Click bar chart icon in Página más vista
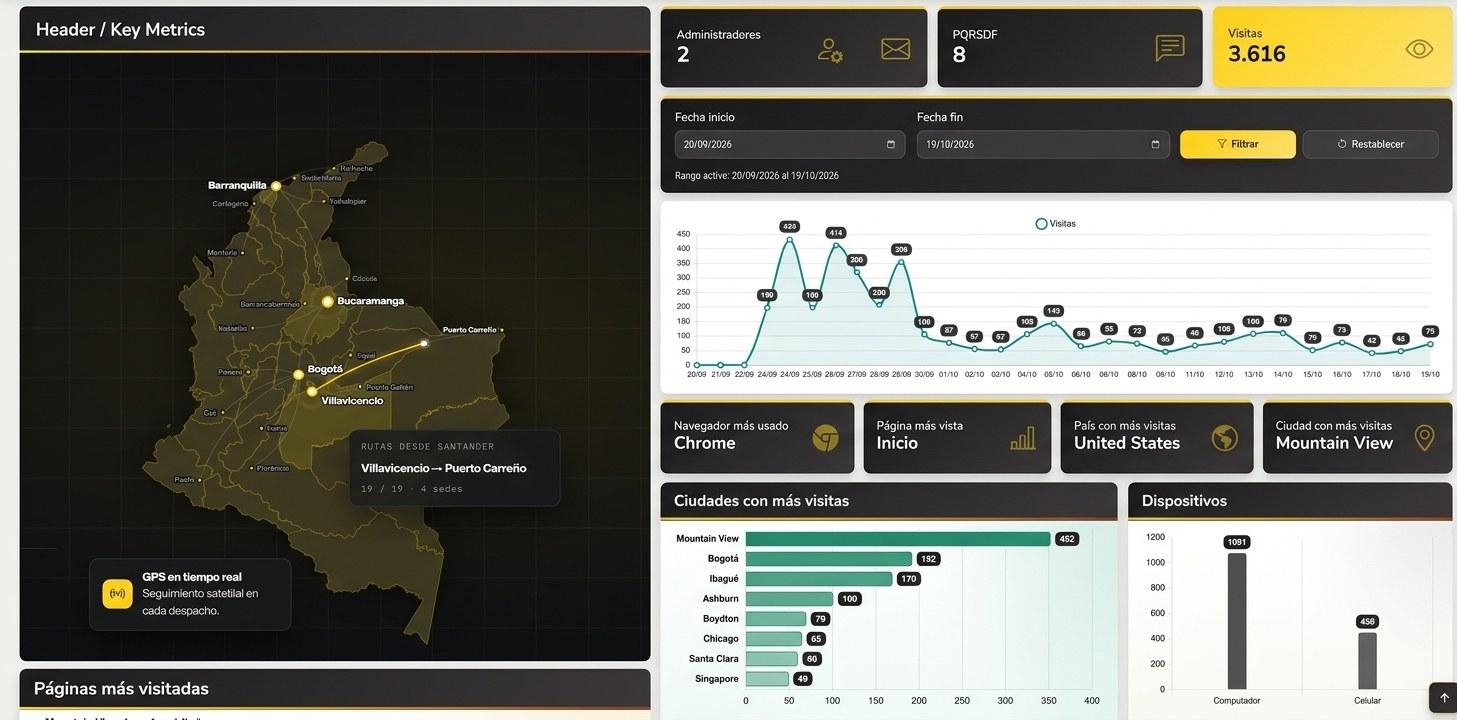 pyautogui.click(x=1023, y=438)
